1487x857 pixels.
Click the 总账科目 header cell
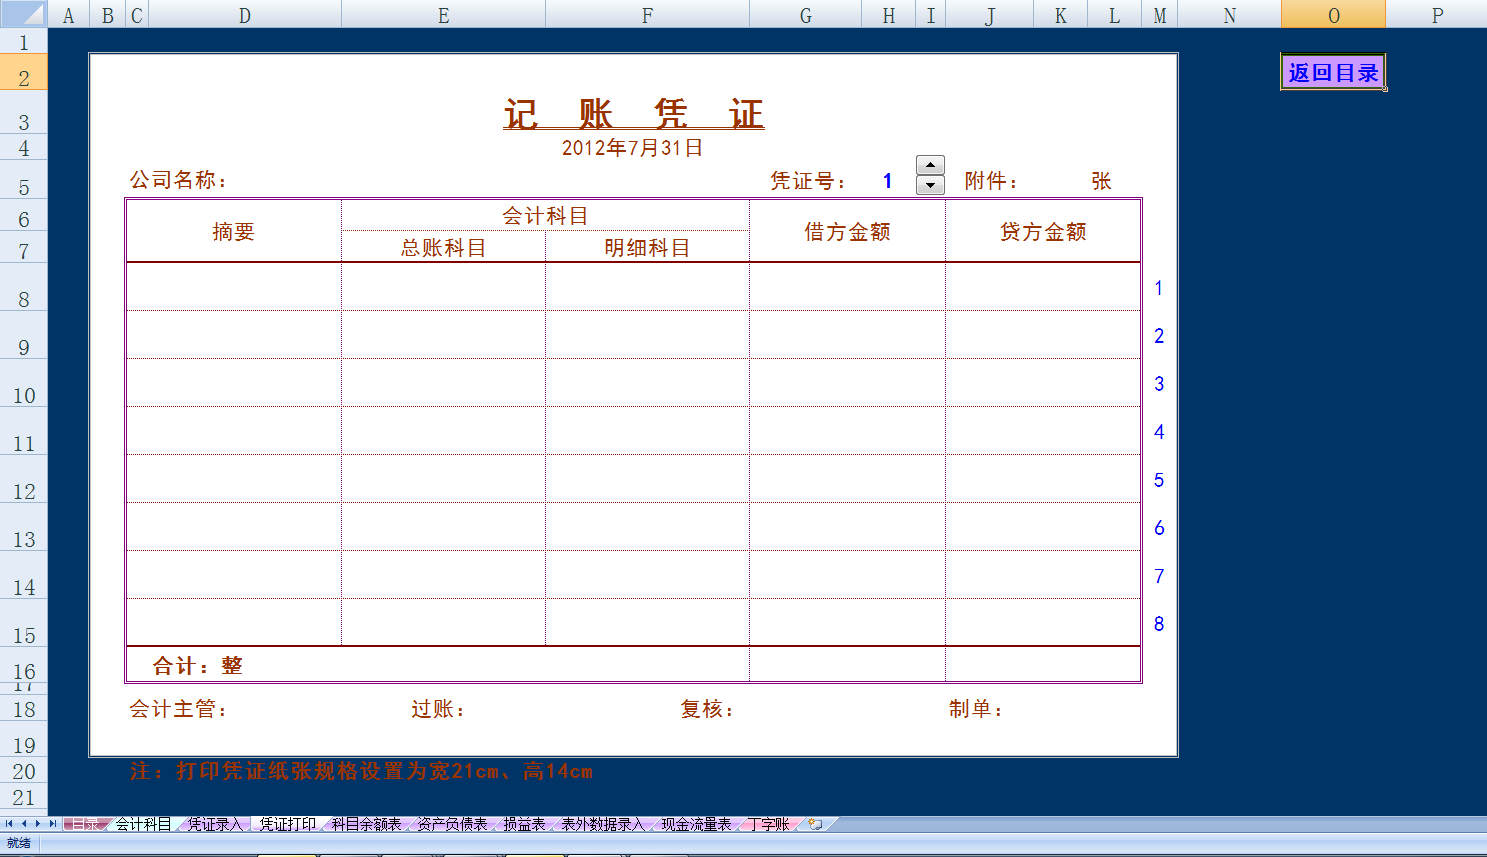[x=443, y=247]
